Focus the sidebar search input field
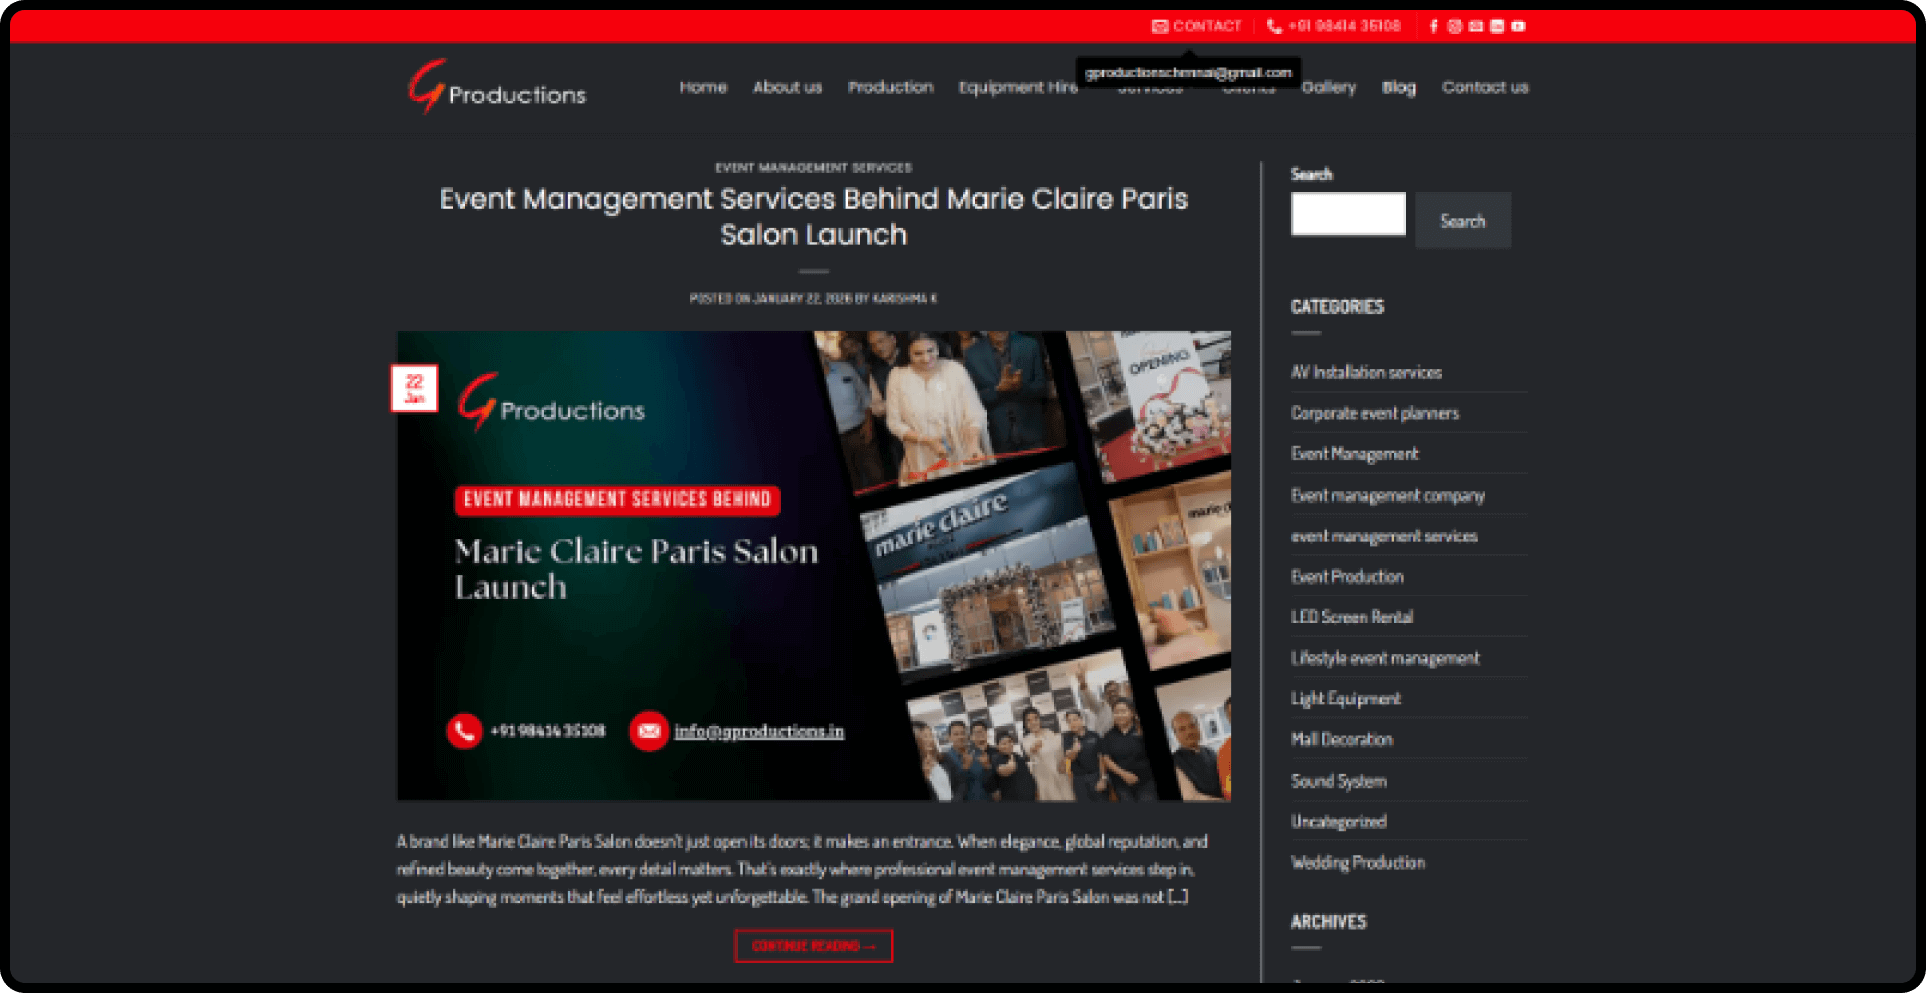Image resolution: width=1926 pixels, height=993 pixels. 1347,214
